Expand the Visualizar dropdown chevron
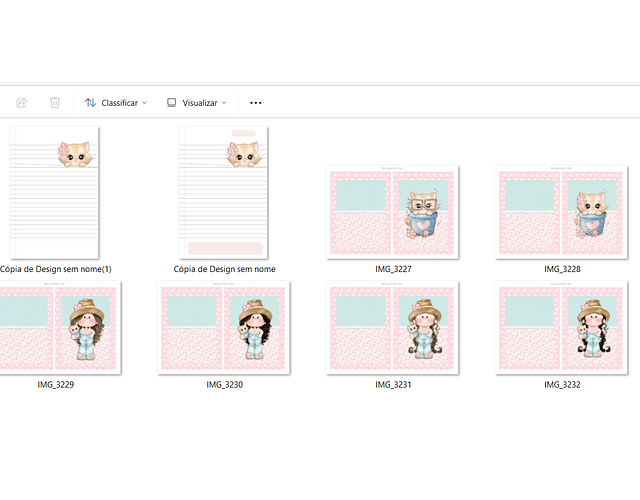The height and width of the screenshot is (500, 640). 224,102
